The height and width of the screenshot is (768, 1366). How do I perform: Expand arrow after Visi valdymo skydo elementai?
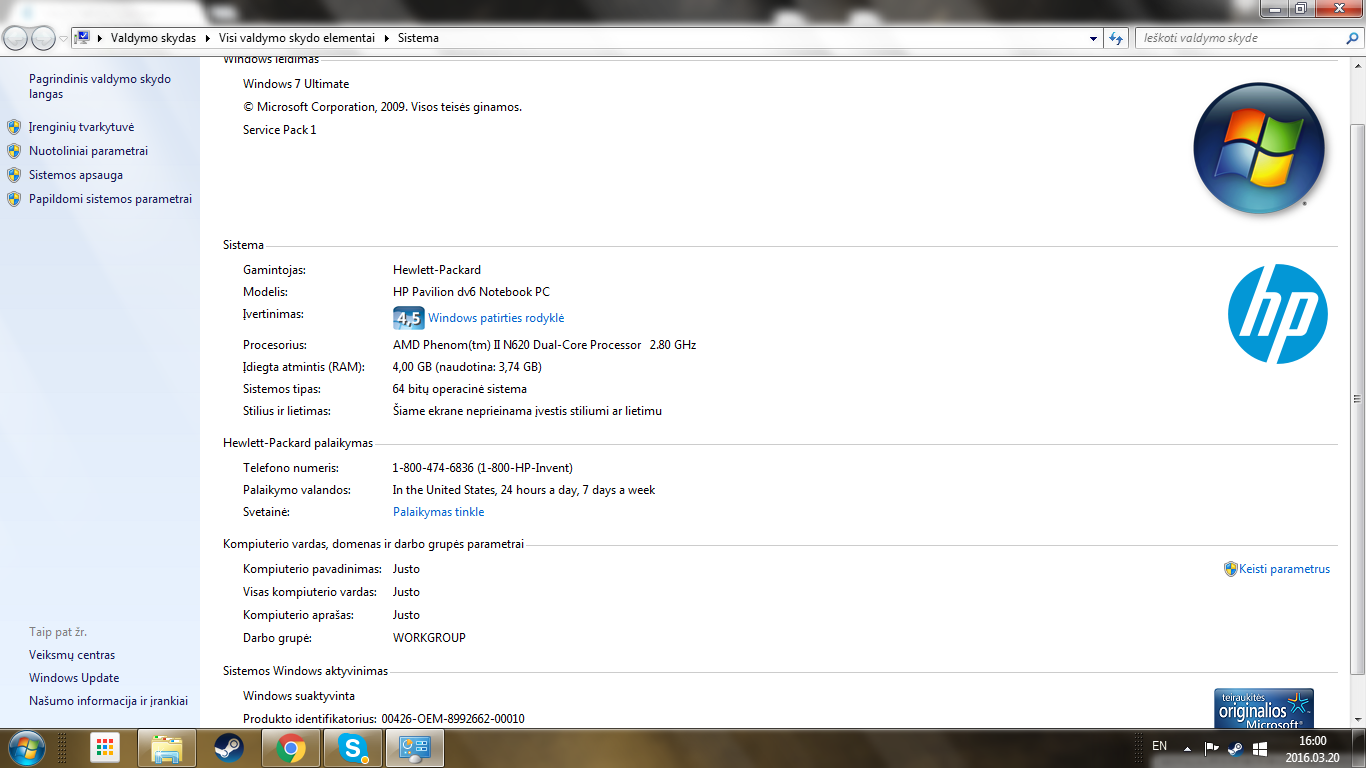(387, 38)
